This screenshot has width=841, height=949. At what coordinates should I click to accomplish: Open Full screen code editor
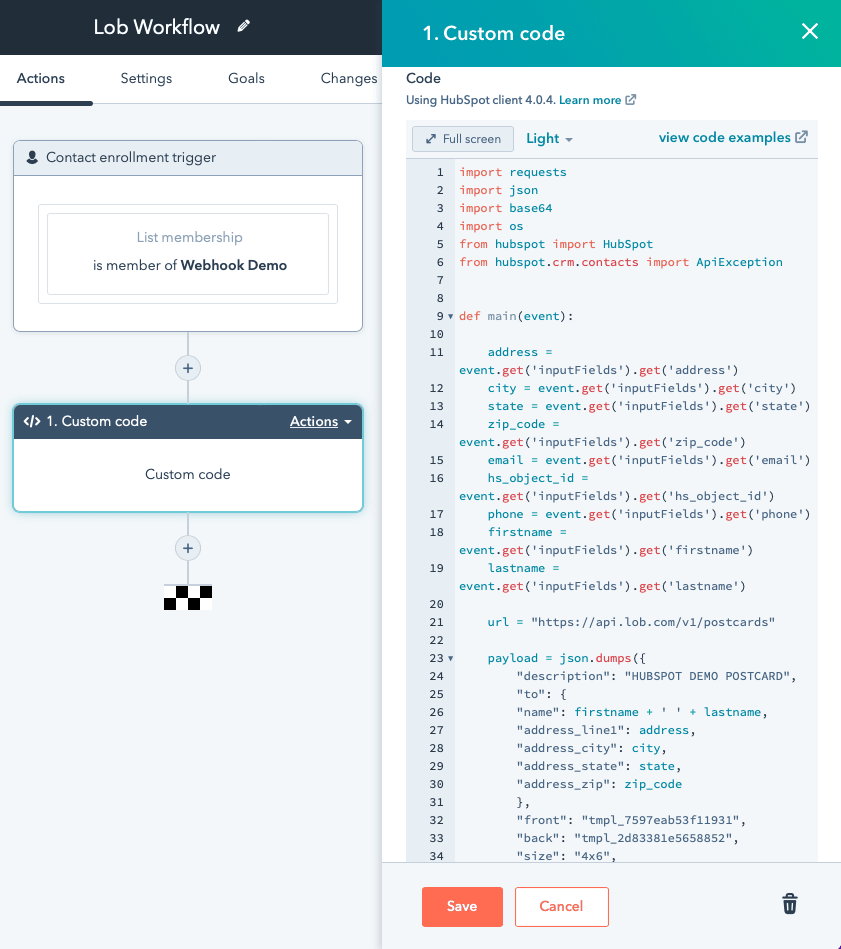pyautogui.click(x=463, y=139)
